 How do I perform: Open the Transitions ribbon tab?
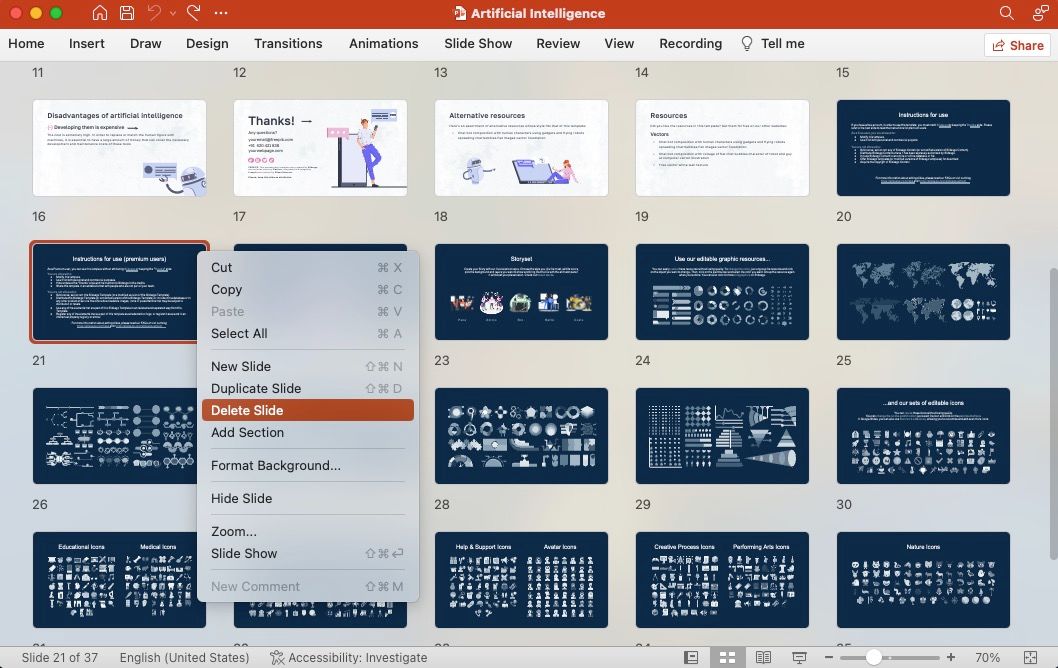click(x=288, y=44)
